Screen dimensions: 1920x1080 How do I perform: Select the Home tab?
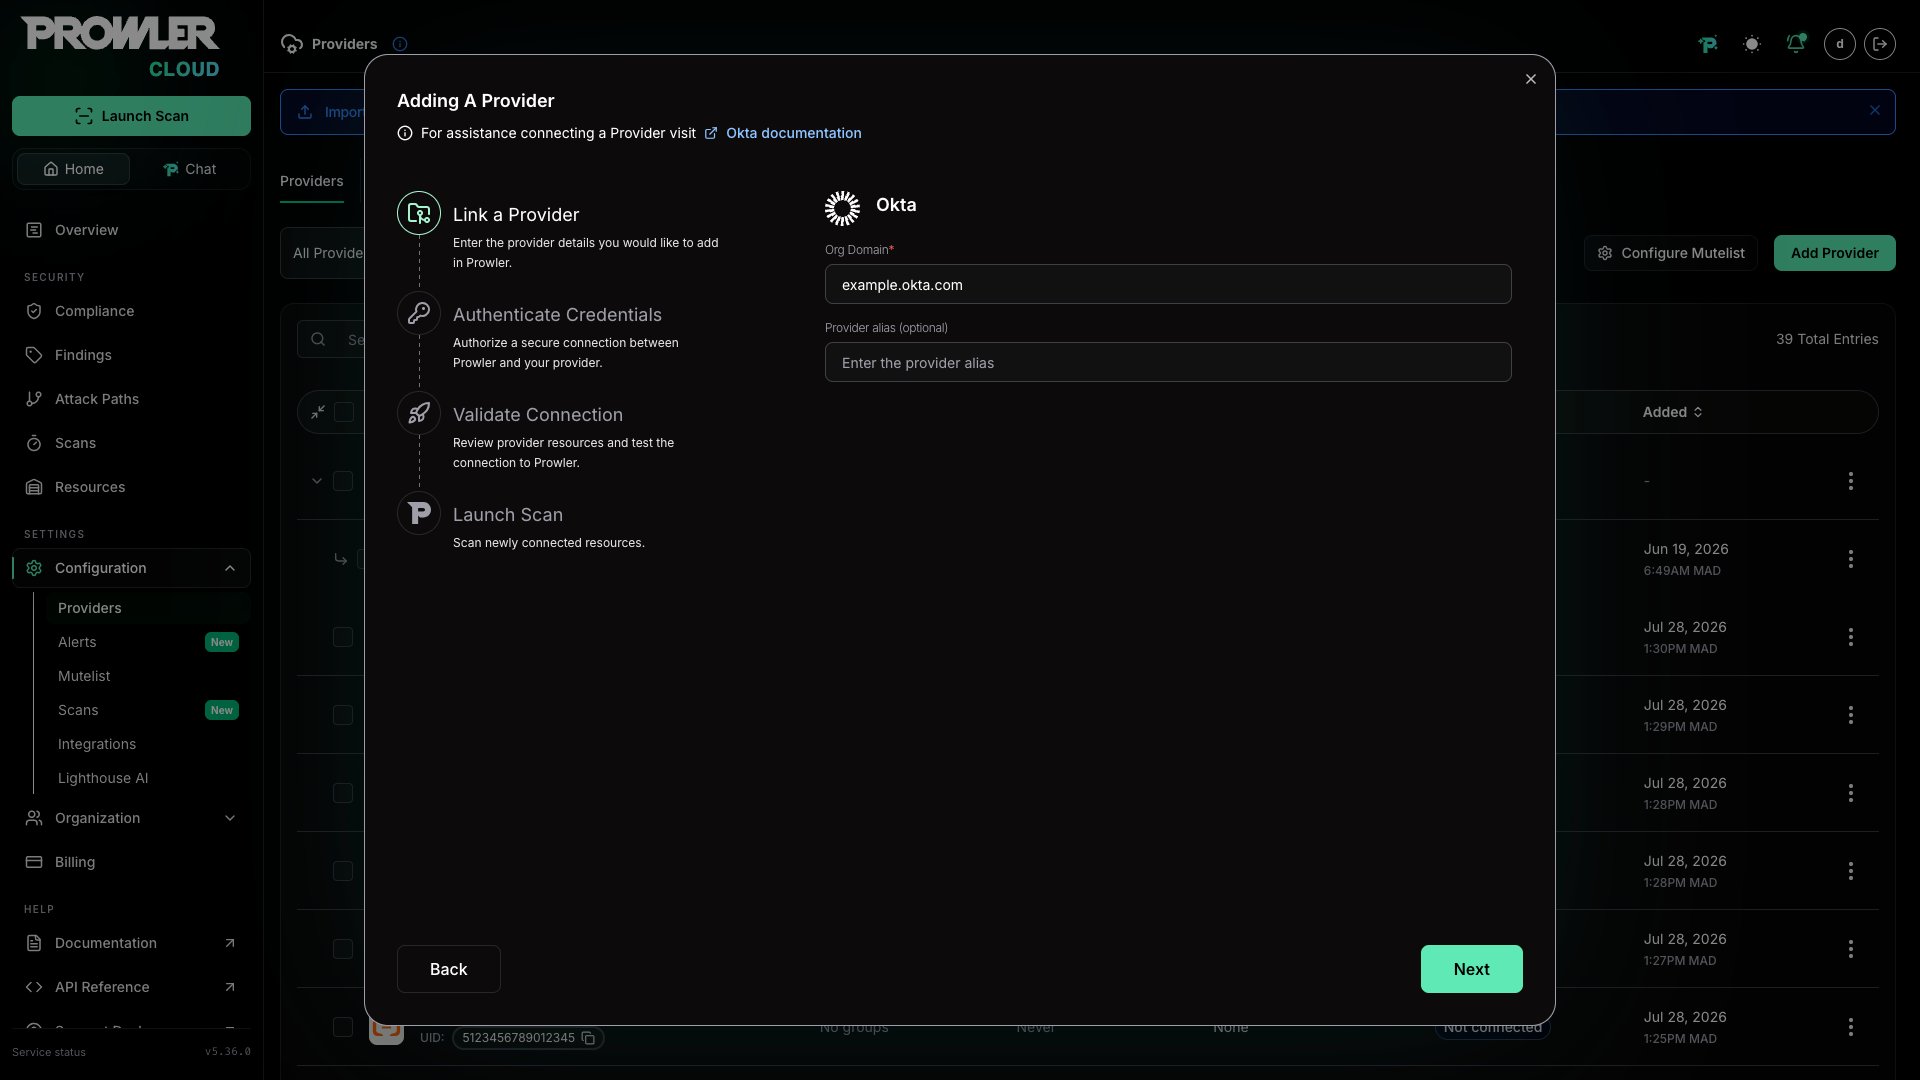[74, 169]
